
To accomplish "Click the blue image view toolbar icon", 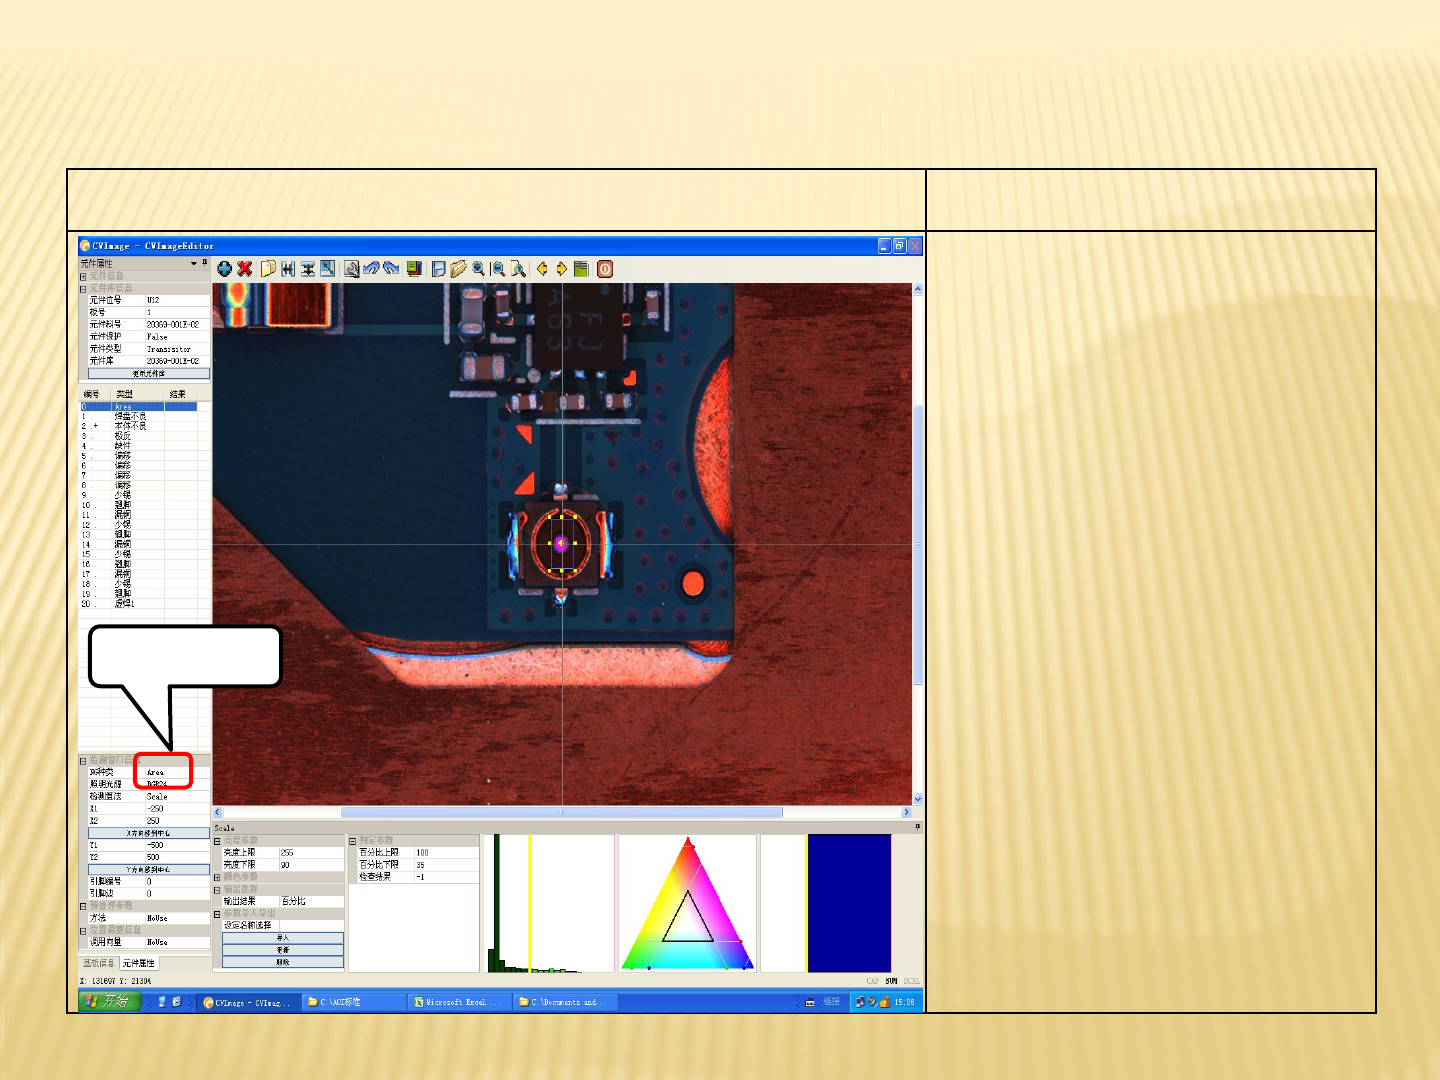I will (x=327, y=269).
